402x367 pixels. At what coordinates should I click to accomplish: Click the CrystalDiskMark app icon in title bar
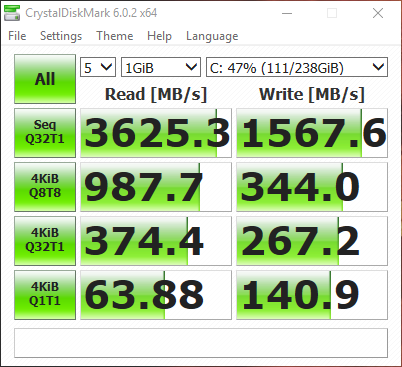(12, 13)
